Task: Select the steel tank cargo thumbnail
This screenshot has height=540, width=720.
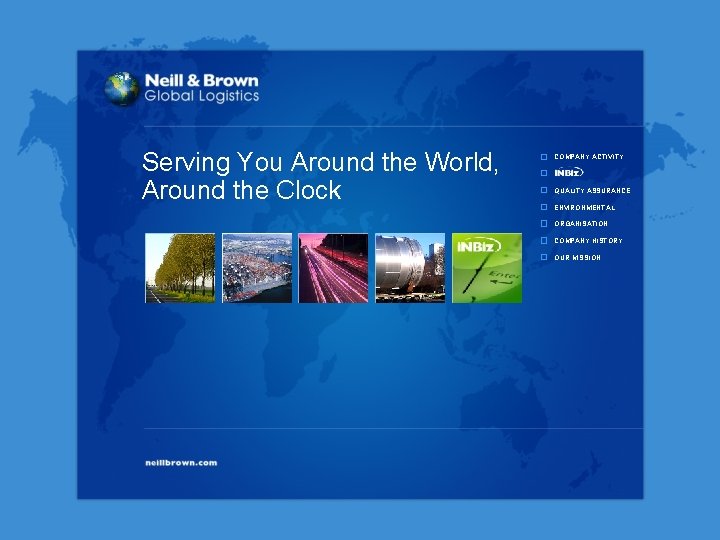Action: pos(410,268)
